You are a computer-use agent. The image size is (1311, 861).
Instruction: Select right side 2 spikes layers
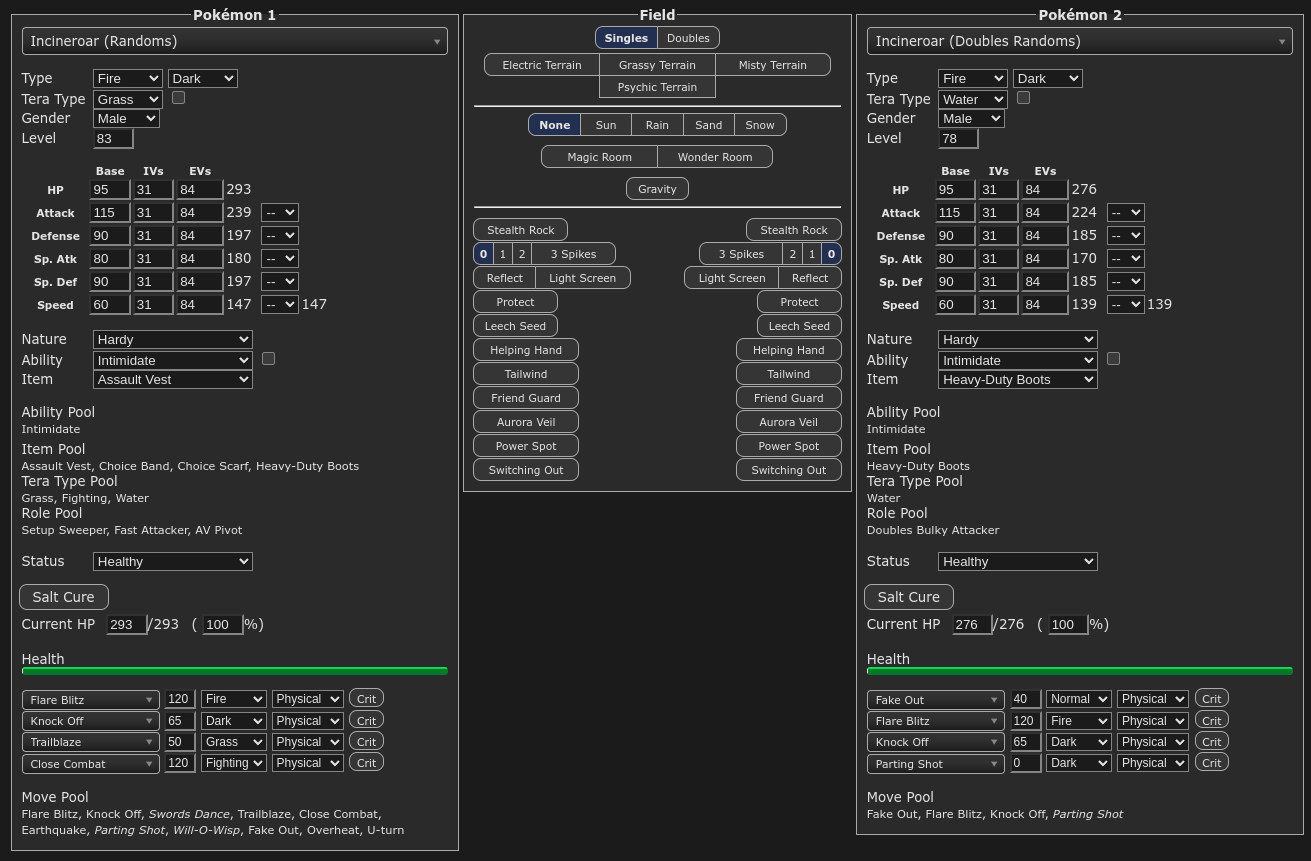pos(792,254)
